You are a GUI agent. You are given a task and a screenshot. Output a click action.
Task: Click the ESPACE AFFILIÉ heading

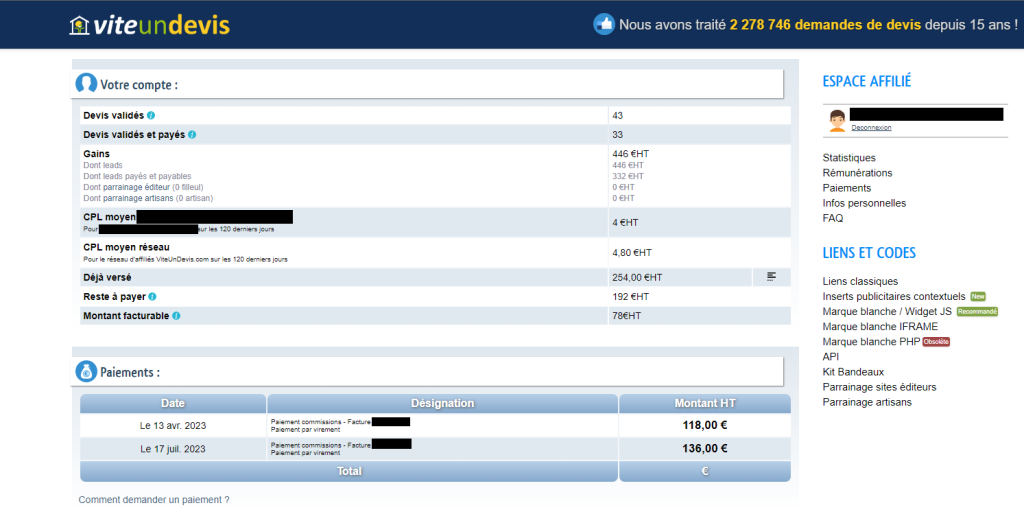coord(867,82)
